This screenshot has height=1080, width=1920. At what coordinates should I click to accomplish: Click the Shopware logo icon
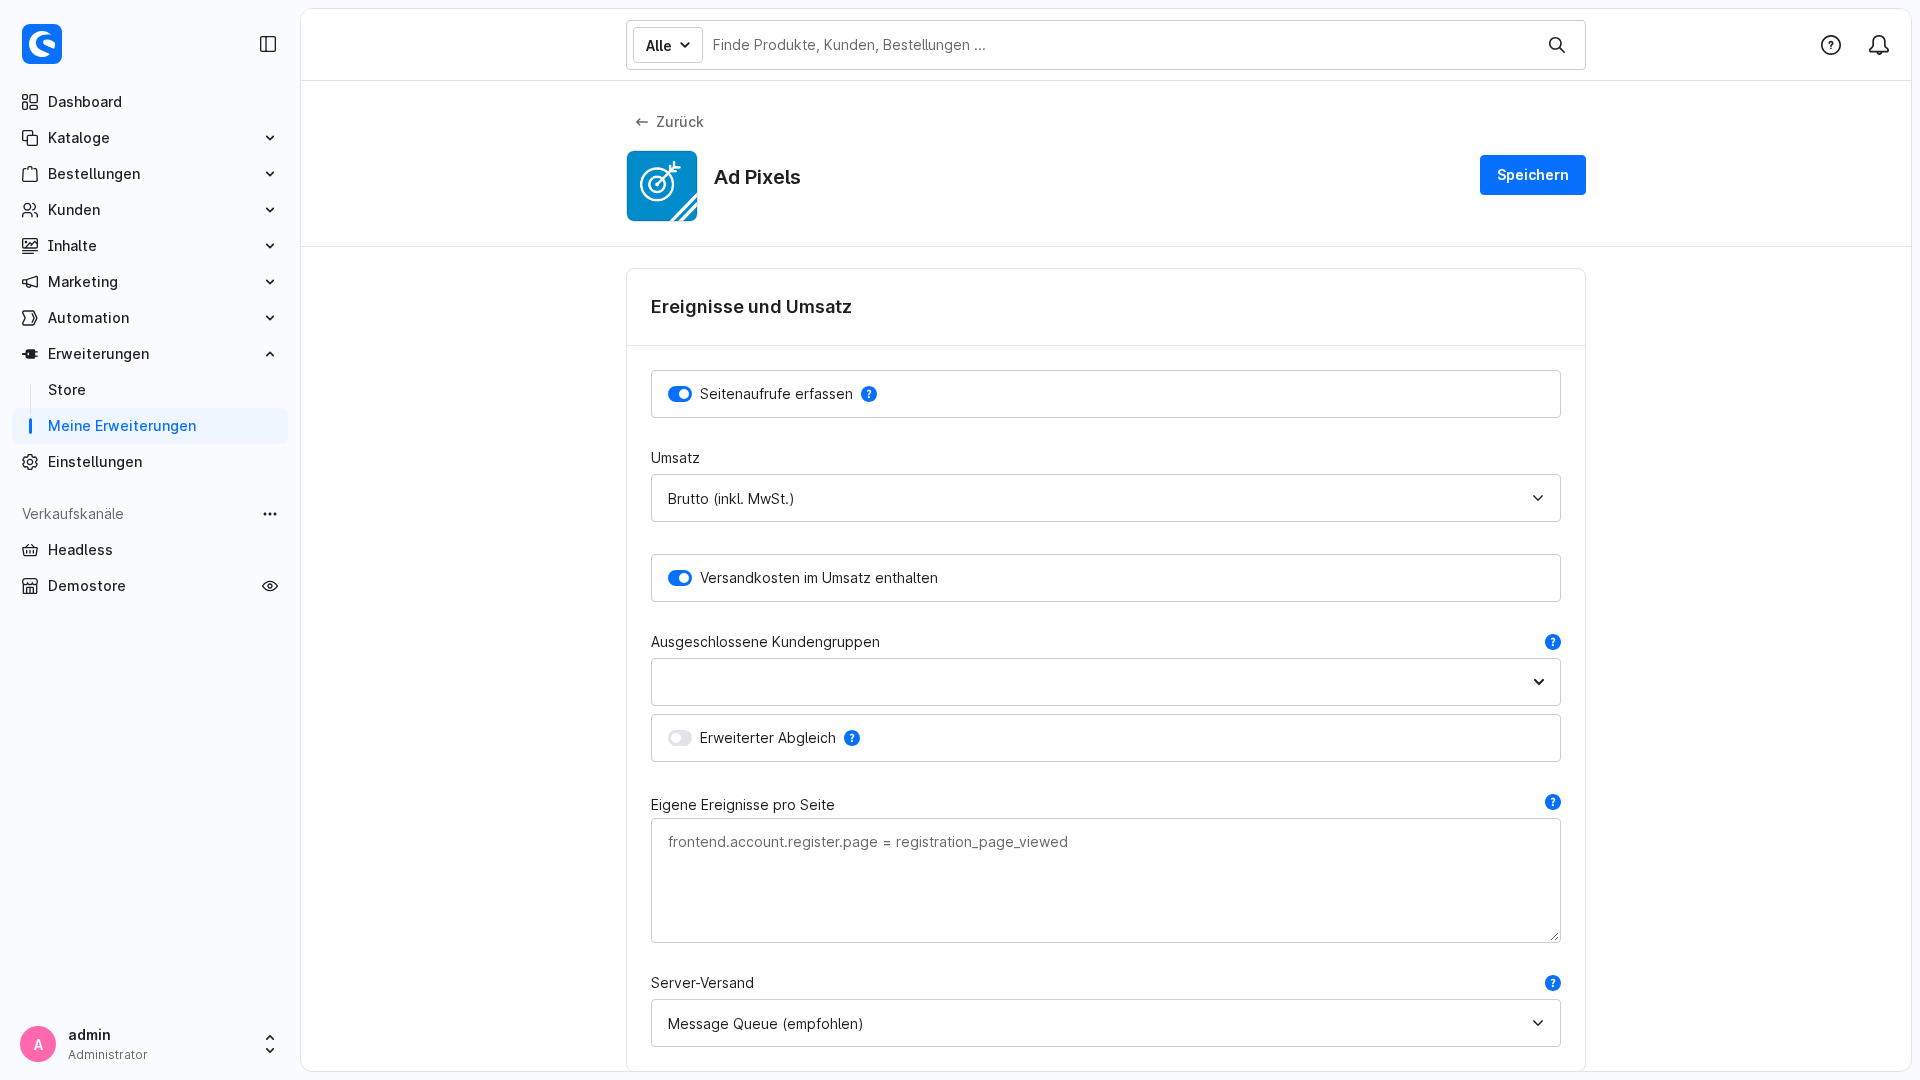point(42,44)
